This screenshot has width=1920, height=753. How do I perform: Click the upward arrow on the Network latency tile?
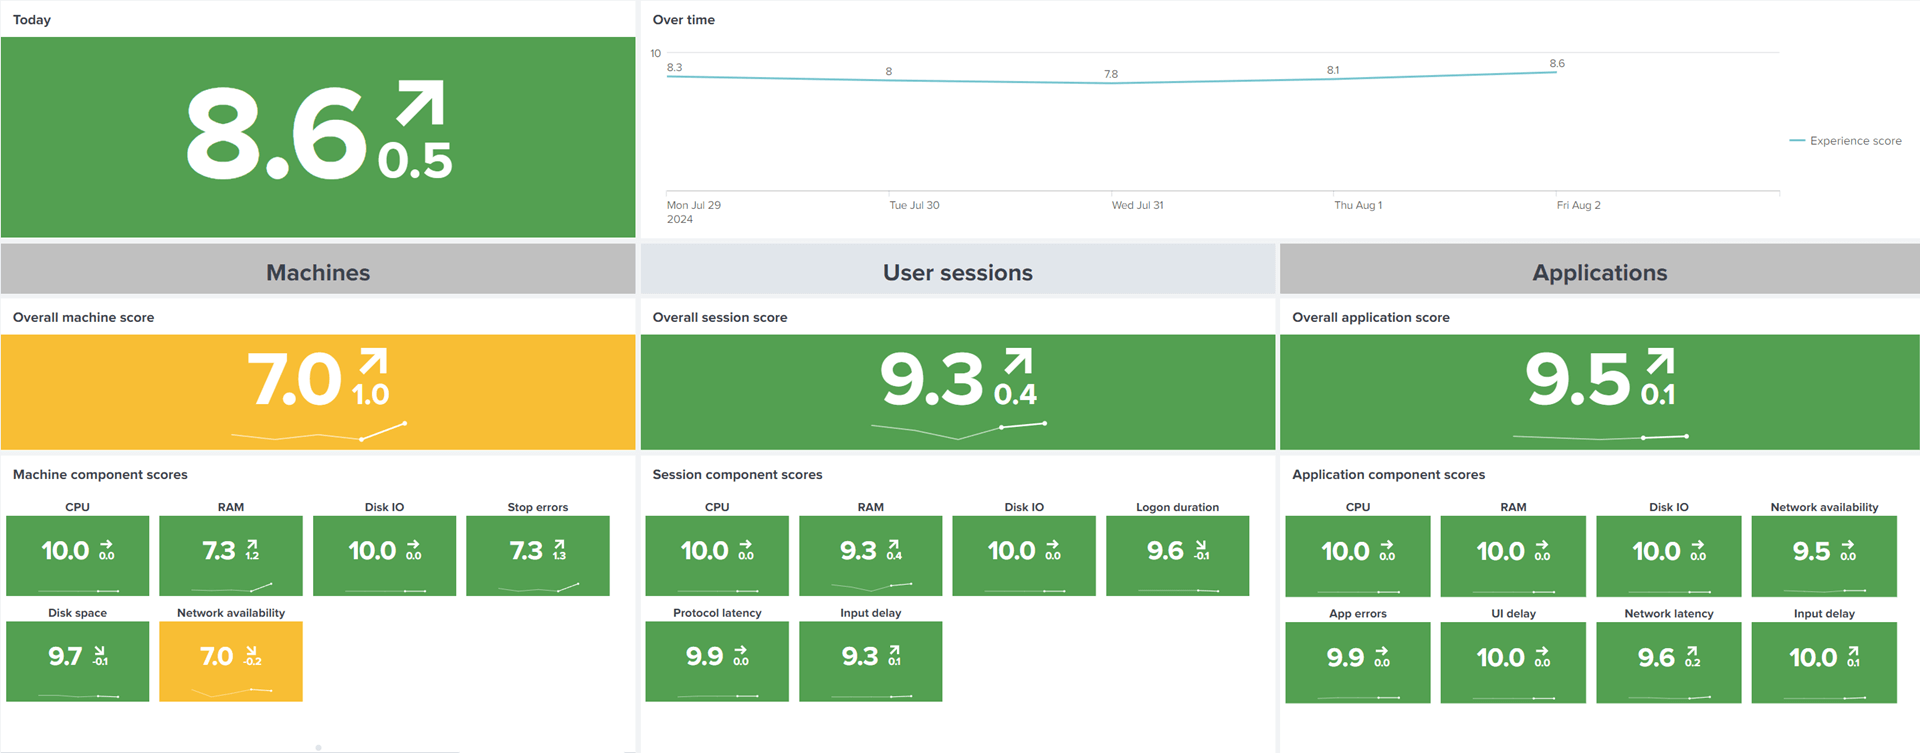pos(1692,650)
